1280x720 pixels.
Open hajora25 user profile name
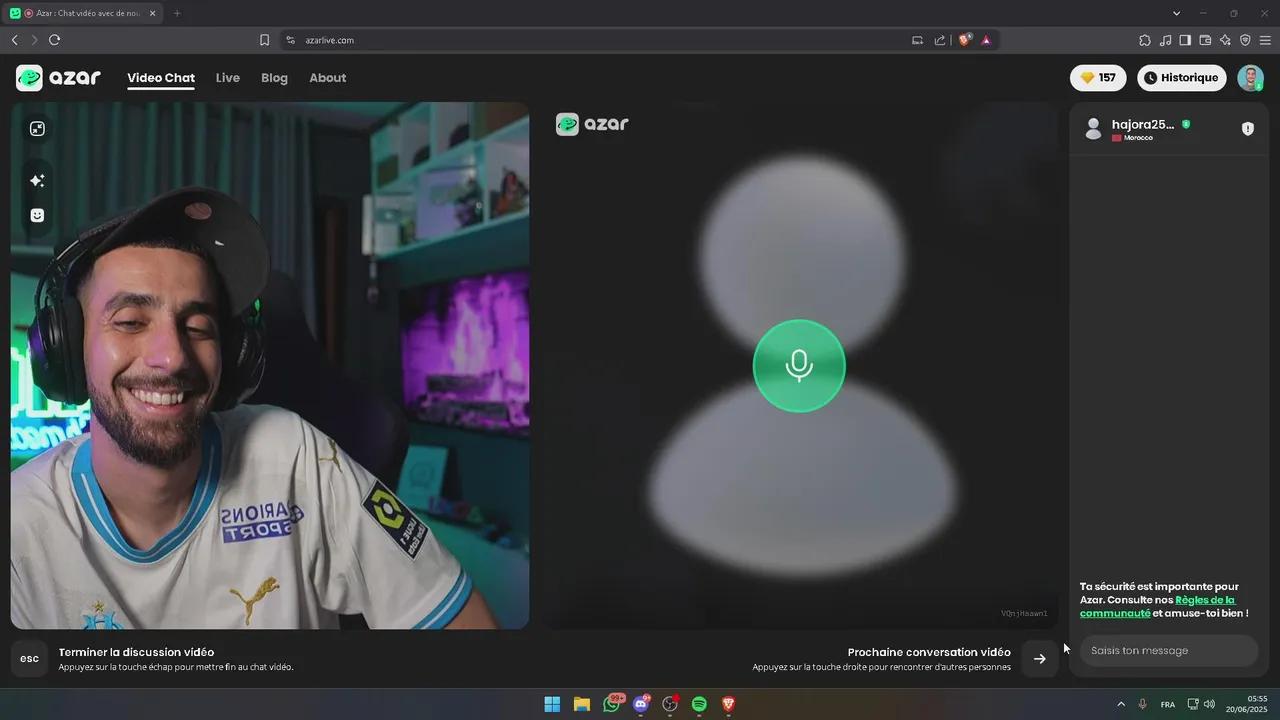(1143, 125)
